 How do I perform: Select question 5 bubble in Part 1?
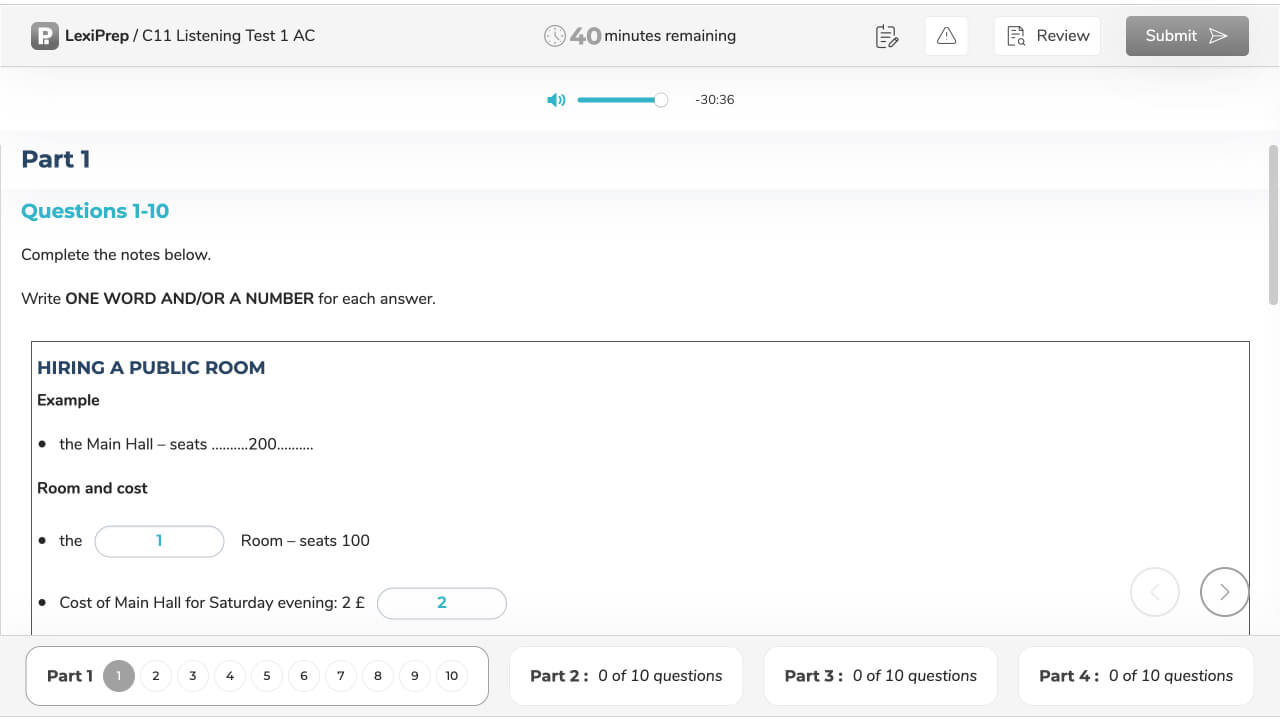267,675
